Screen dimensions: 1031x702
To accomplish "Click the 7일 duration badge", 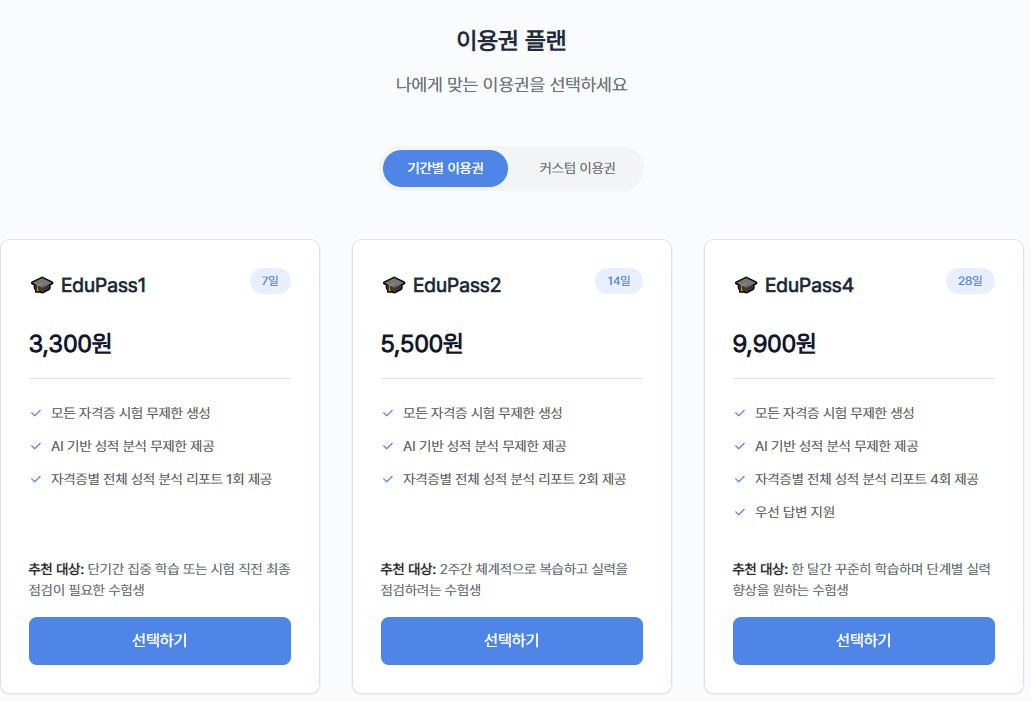I will click(270, 281).
